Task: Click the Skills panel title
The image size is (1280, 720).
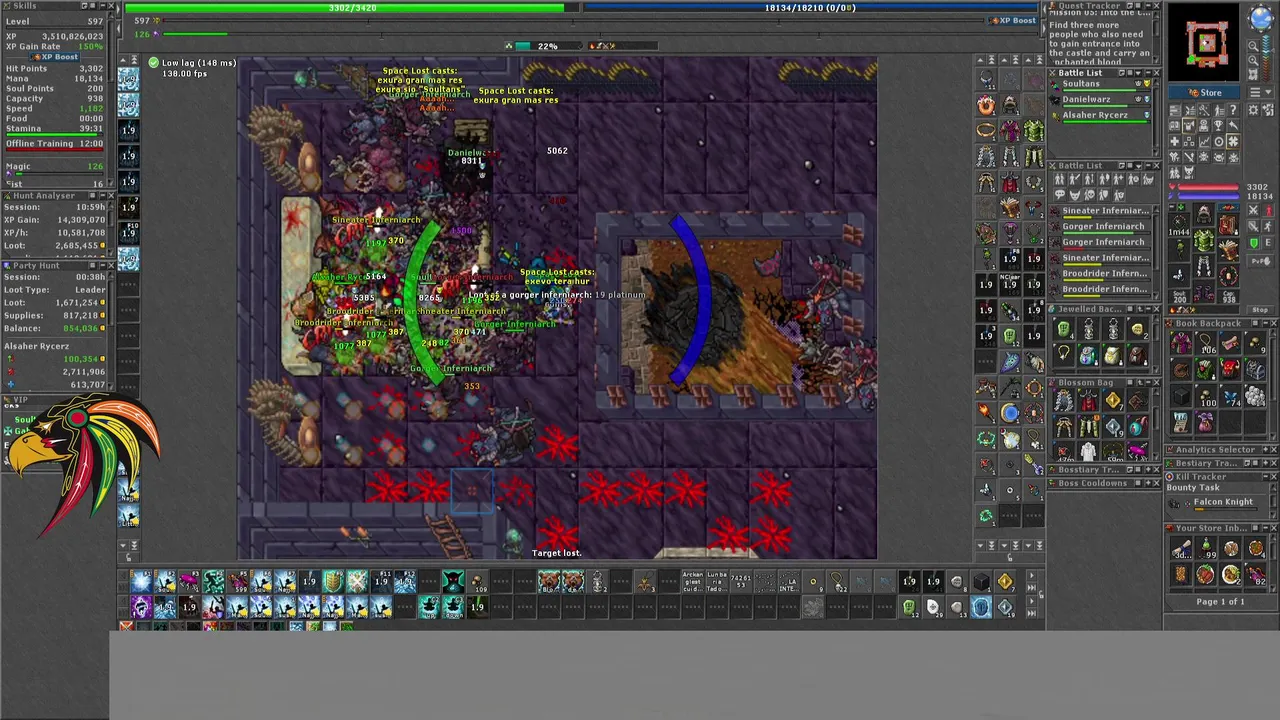Action: point(25,6)
